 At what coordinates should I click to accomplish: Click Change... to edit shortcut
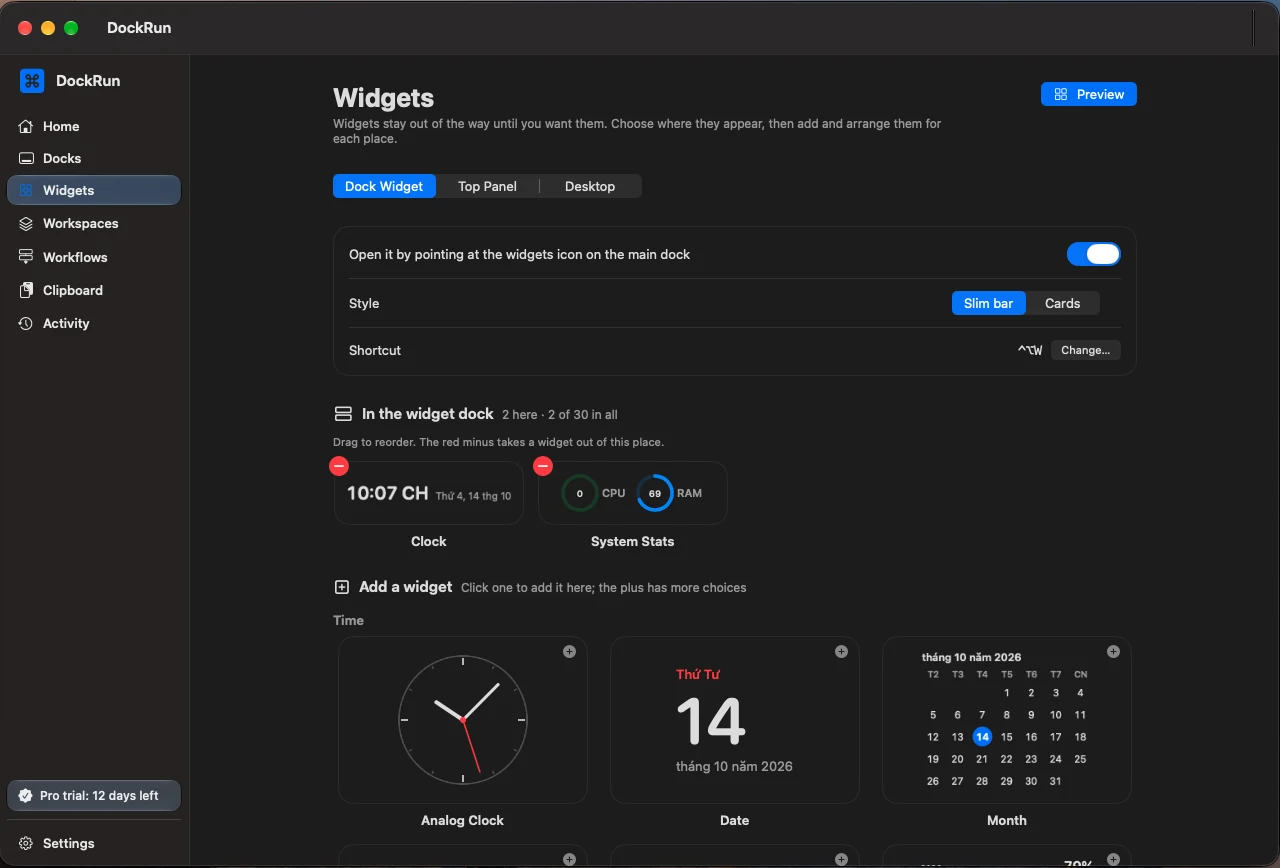tap(1086, 350)
